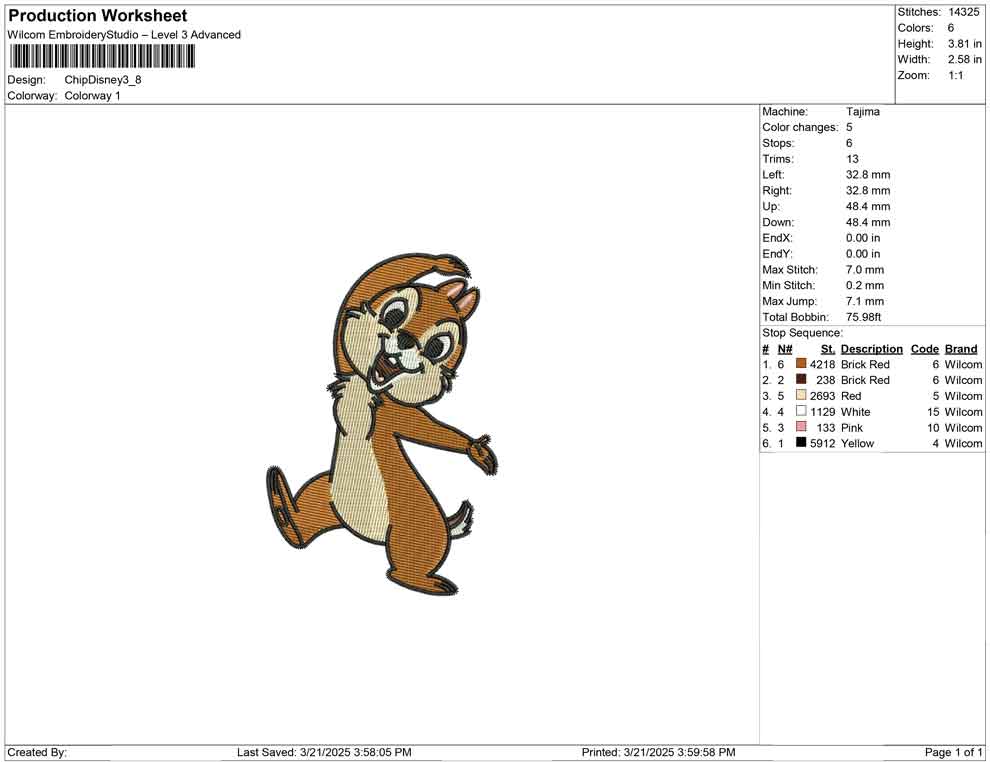Click the St. column header
This screenshot has width=990, height=762.
coord(828,348)
